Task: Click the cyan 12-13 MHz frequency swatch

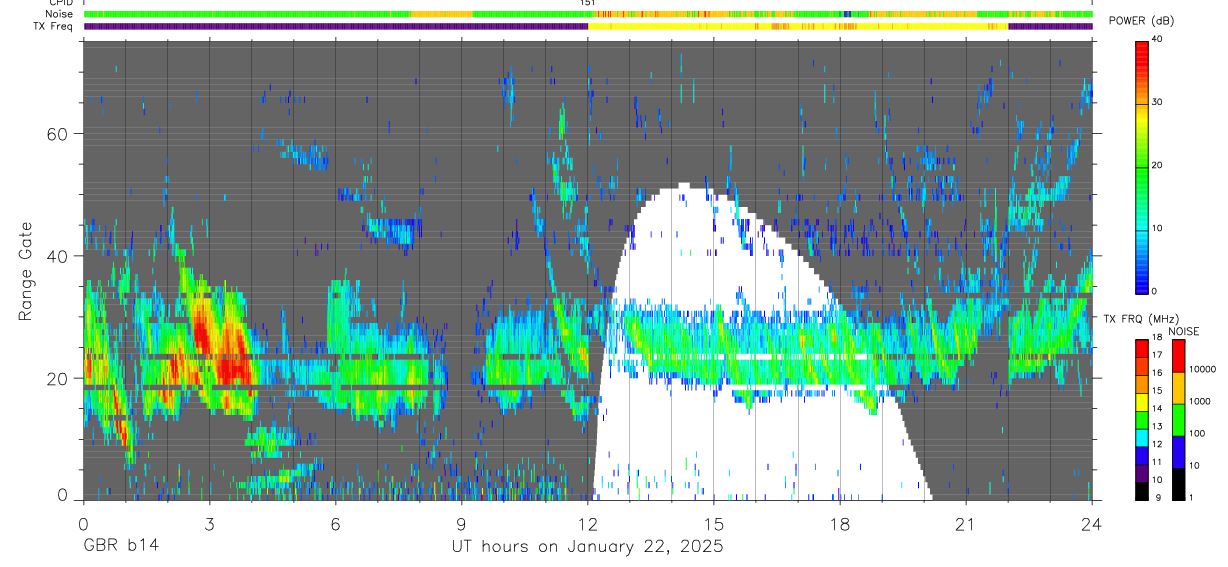Action: tap(1142, 438)
